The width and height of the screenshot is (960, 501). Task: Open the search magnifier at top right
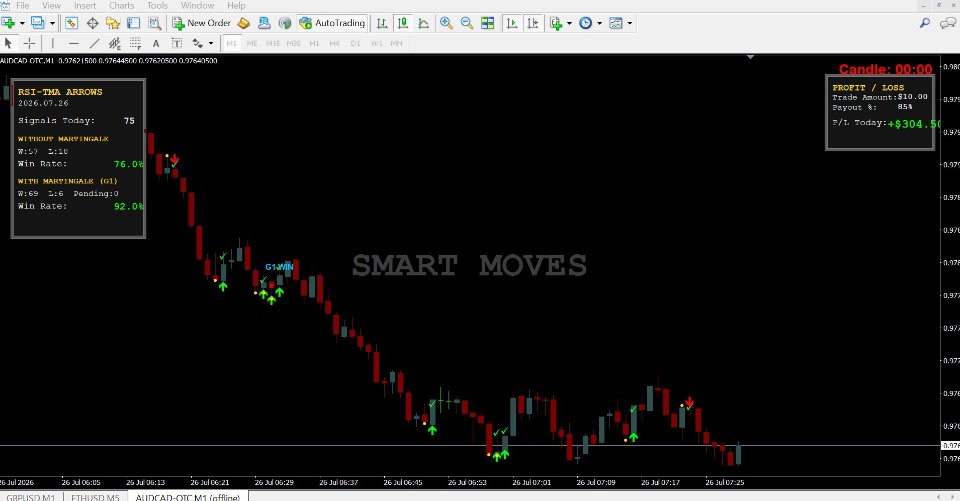924,23
